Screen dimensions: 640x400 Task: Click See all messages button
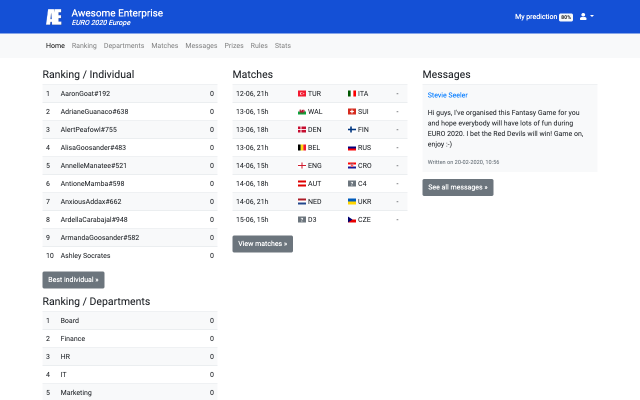[457, 187]
